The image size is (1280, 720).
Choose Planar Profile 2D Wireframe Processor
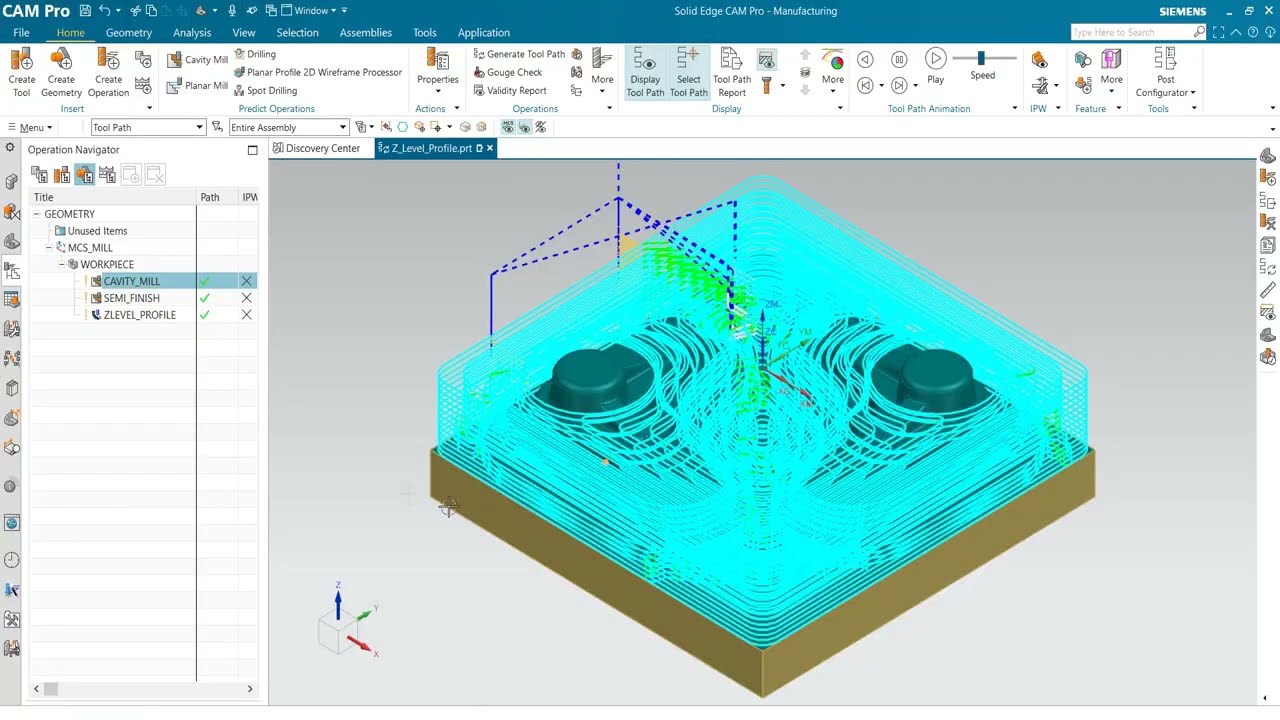pos(318,72)
